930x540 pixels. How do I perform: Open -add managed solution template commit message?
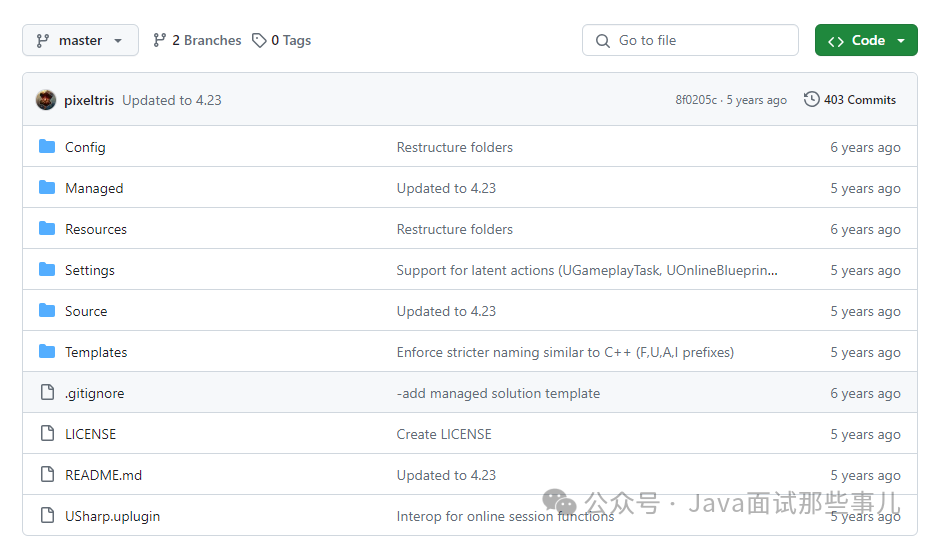[498, 393]
